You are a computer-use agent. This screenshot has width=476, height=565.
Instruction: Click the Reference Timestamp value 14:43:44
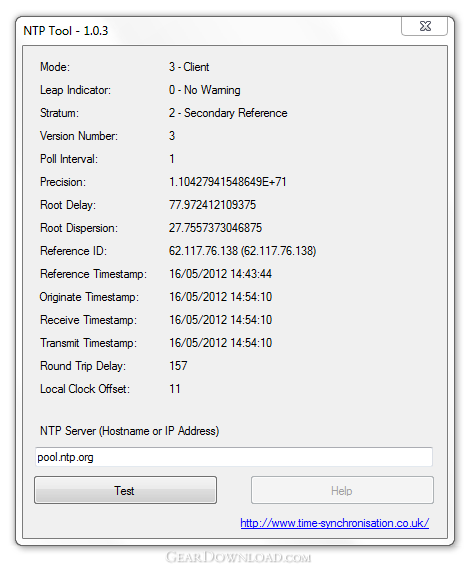[220, 274]
